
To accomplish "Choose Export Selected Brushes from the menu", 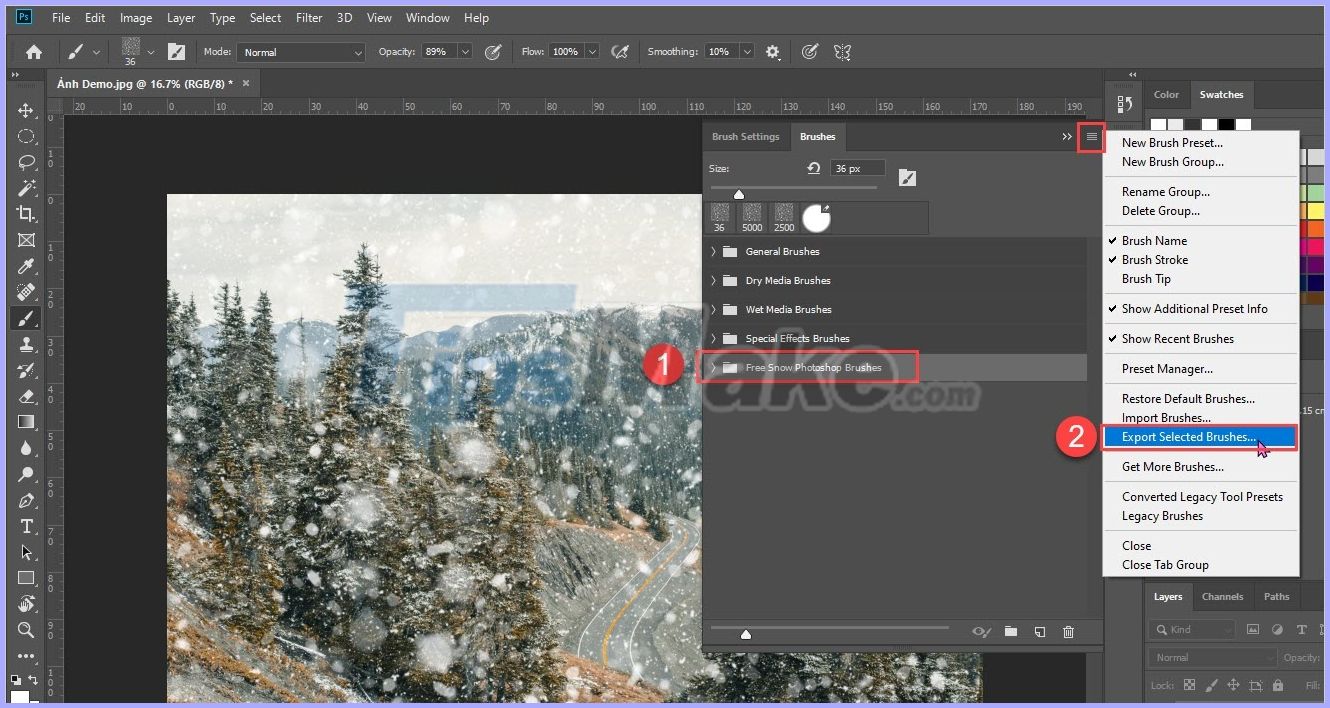I will [1189, 437].
